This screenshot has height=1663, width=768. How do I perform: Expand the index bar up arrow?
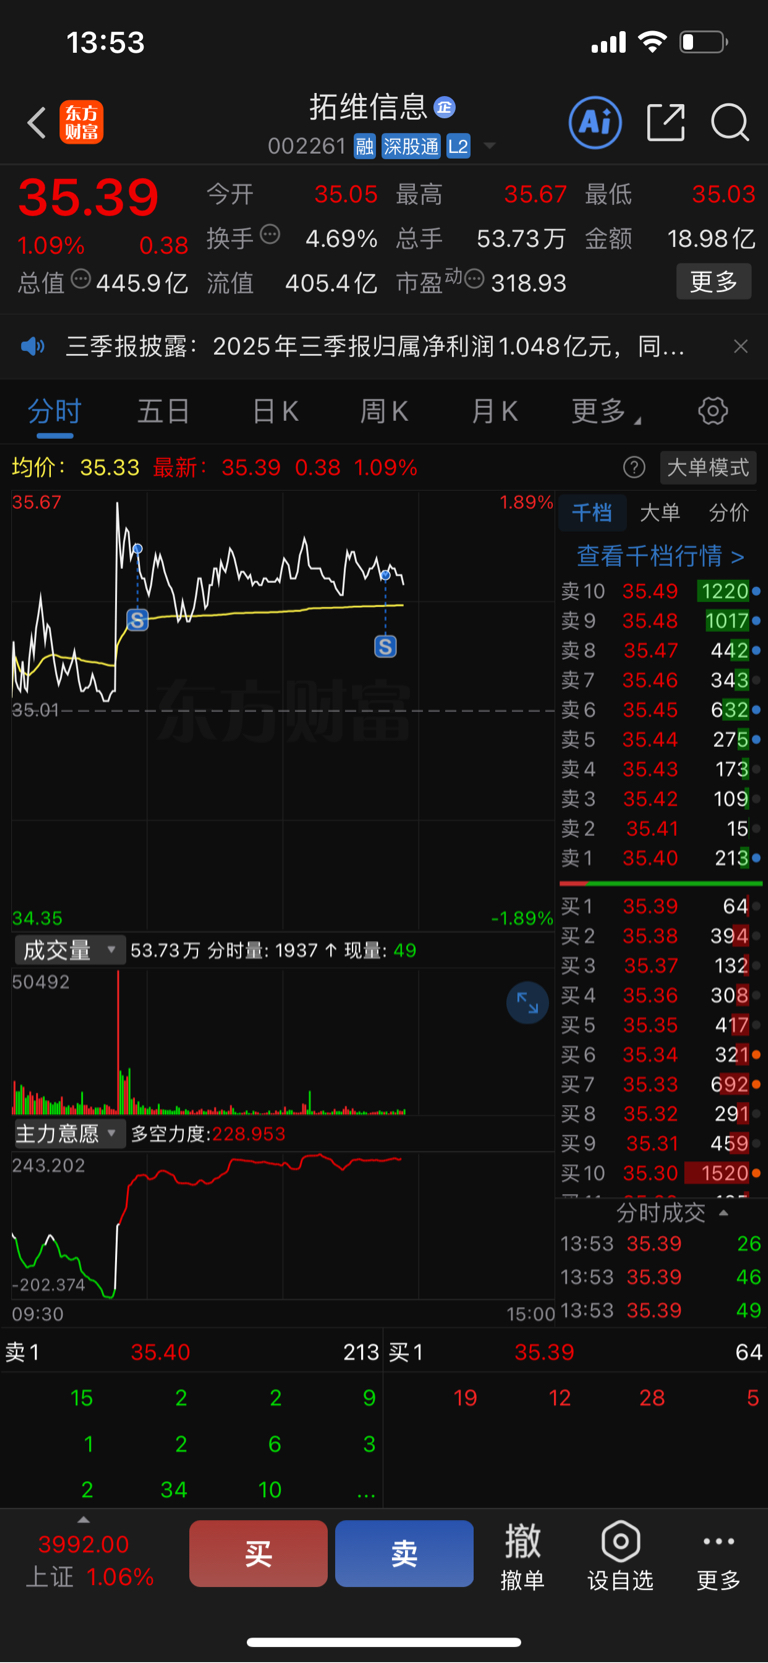coord(83,1520)
